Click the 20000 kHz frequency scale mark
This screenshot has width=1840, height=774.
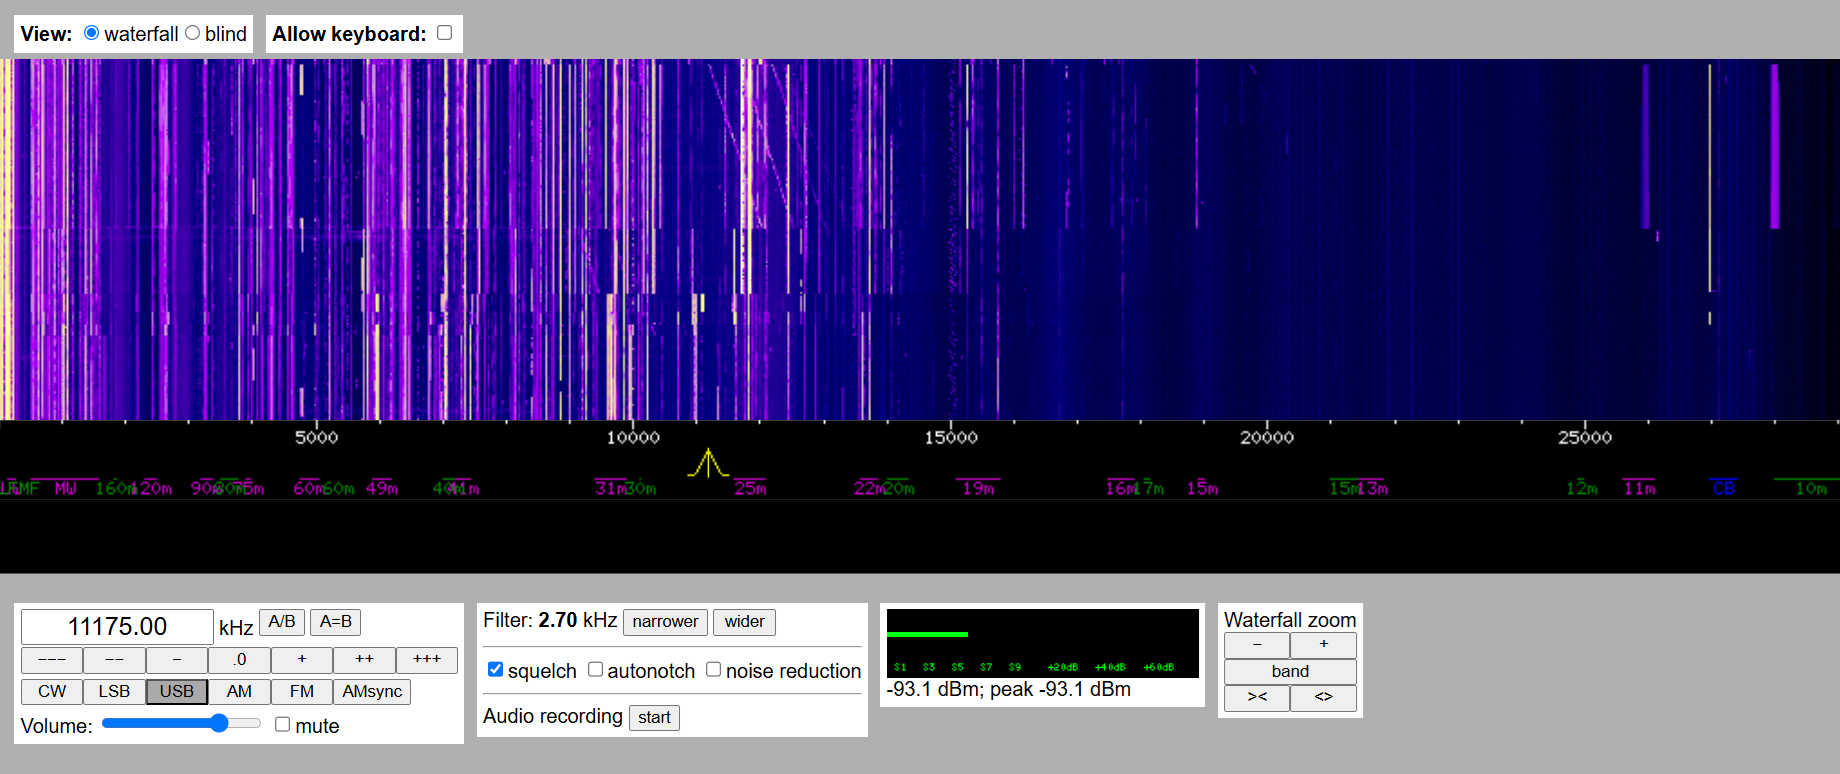point(1267,438)
